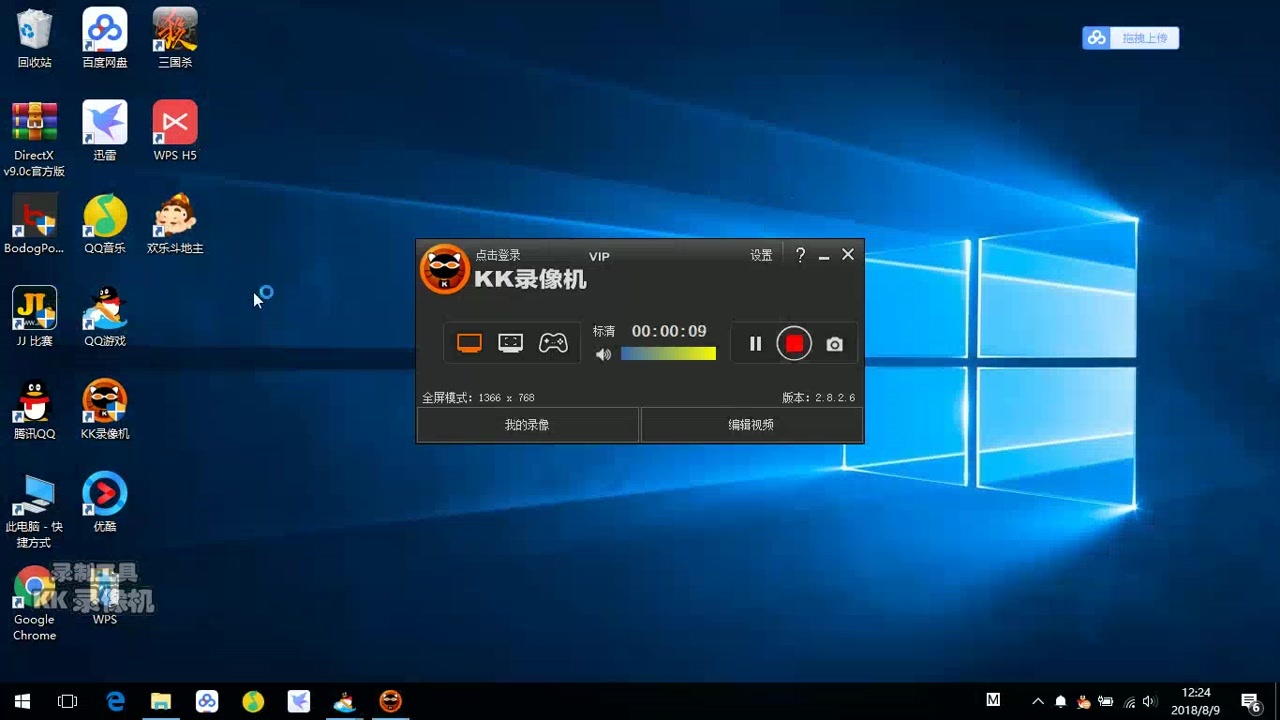Open QQ音乐 desktop icon

pos(105,224)
